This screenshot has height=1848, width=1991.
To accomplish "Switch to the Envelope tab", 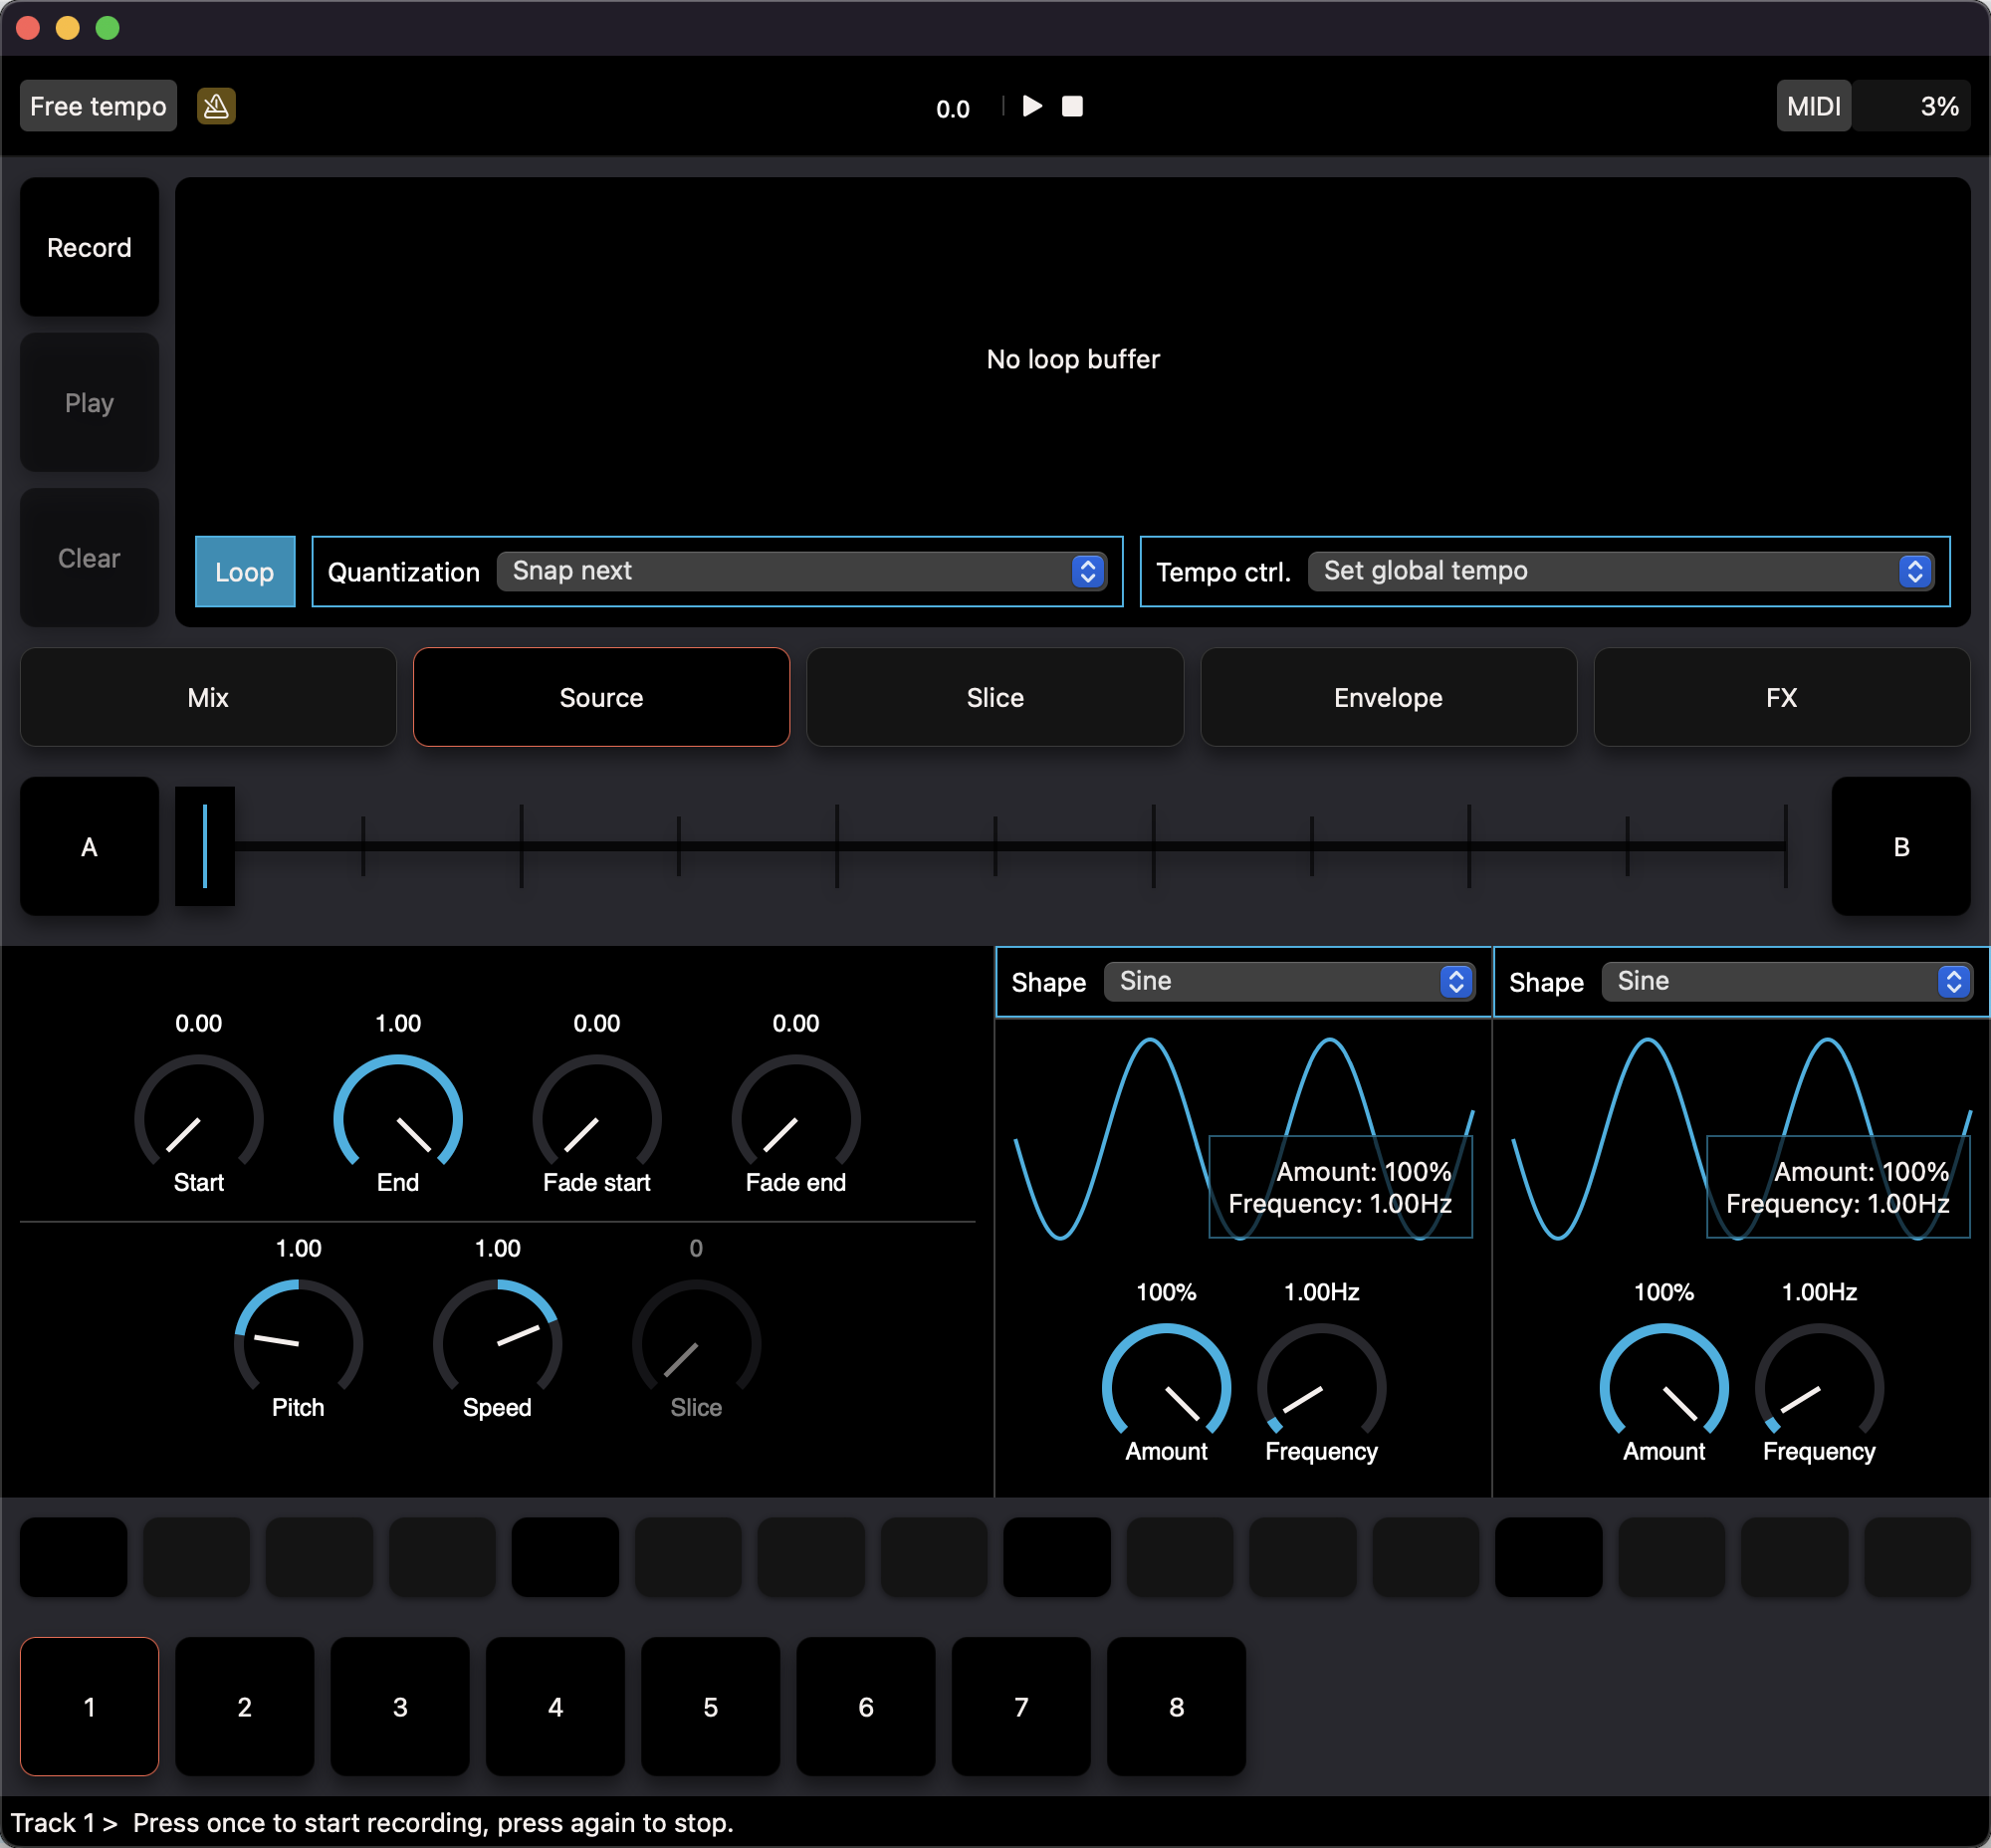I will (x=1387, y=697).
